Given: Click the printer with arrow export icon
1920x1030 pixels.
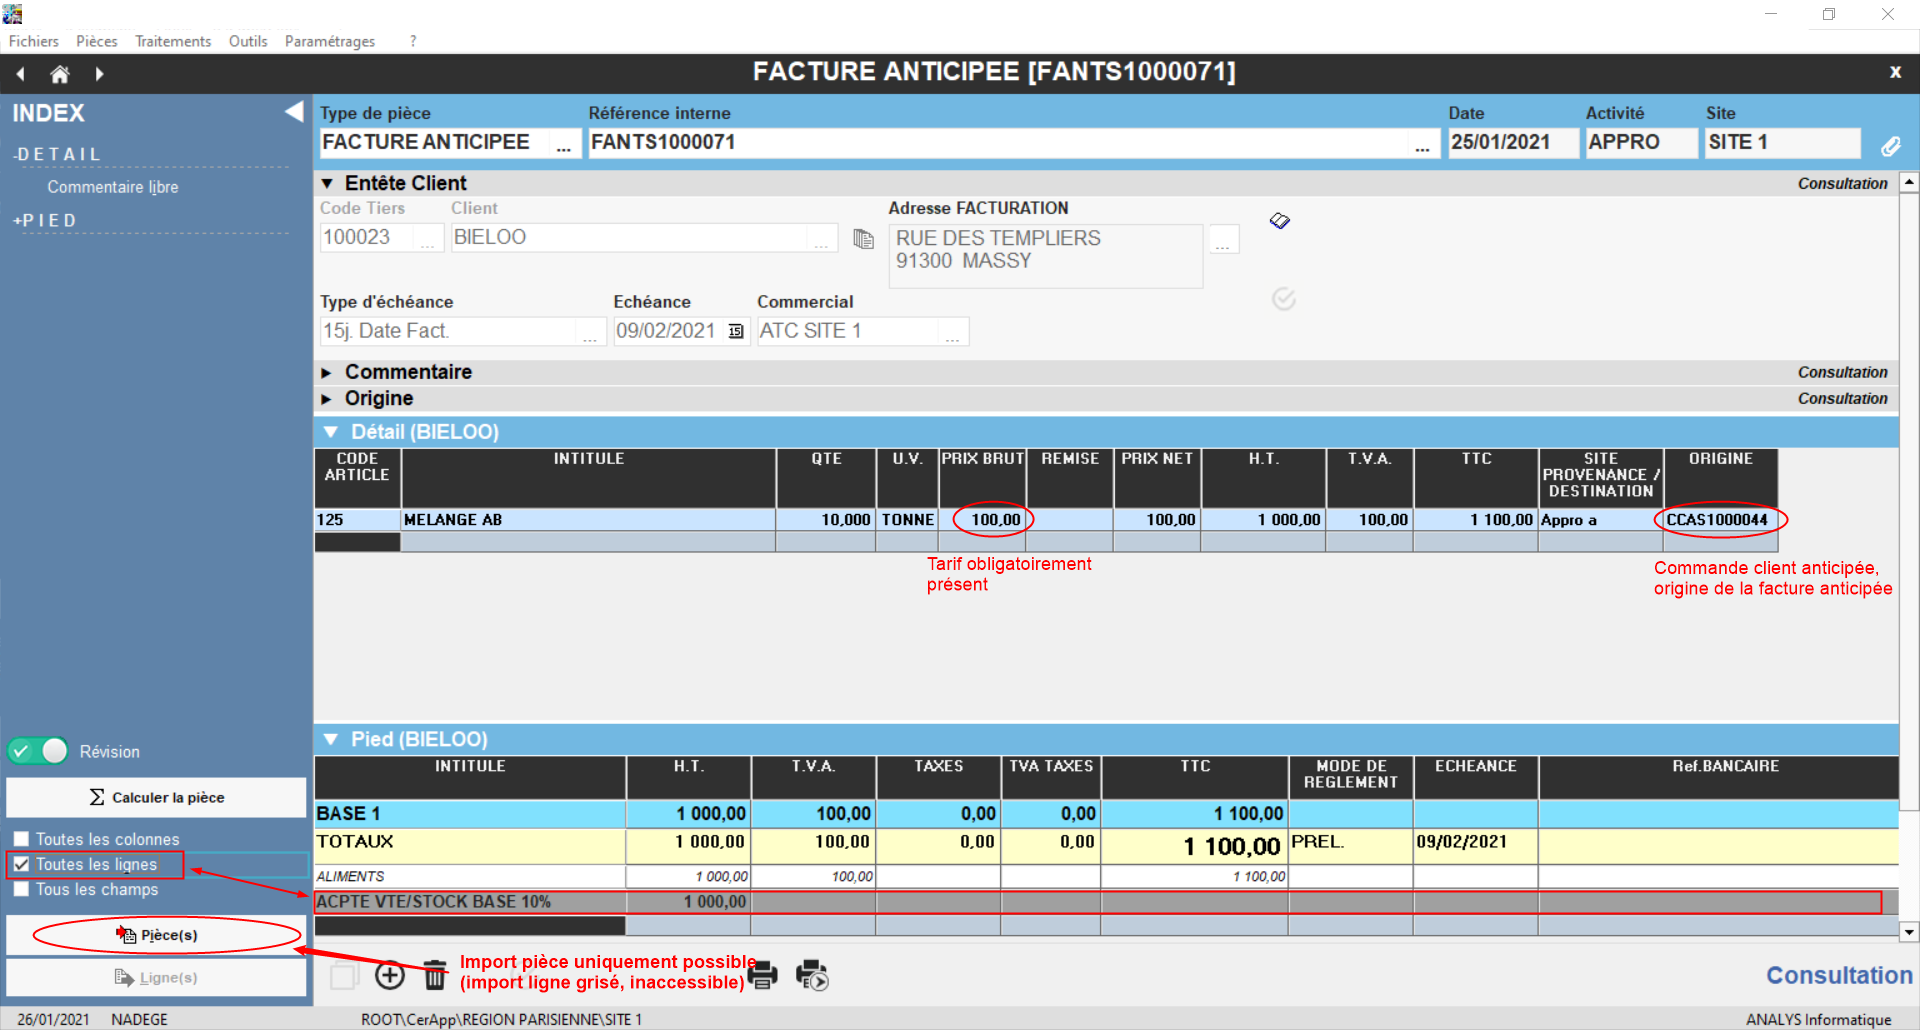Looking at the screenshot, I should [812, 975].
